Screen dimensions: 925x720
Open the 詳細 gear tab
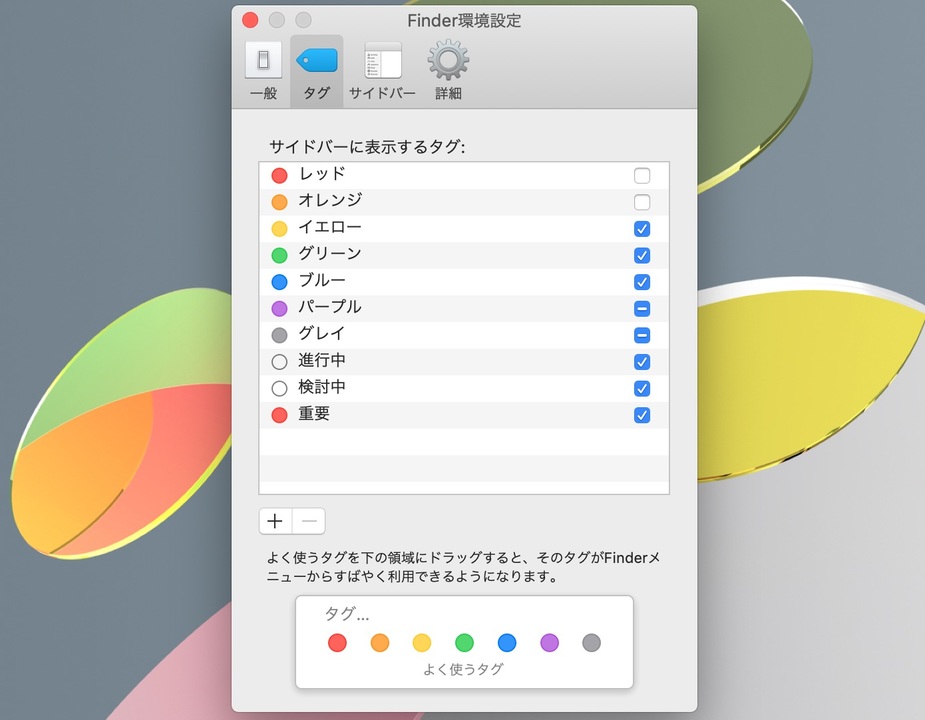[x=448, y=71]
